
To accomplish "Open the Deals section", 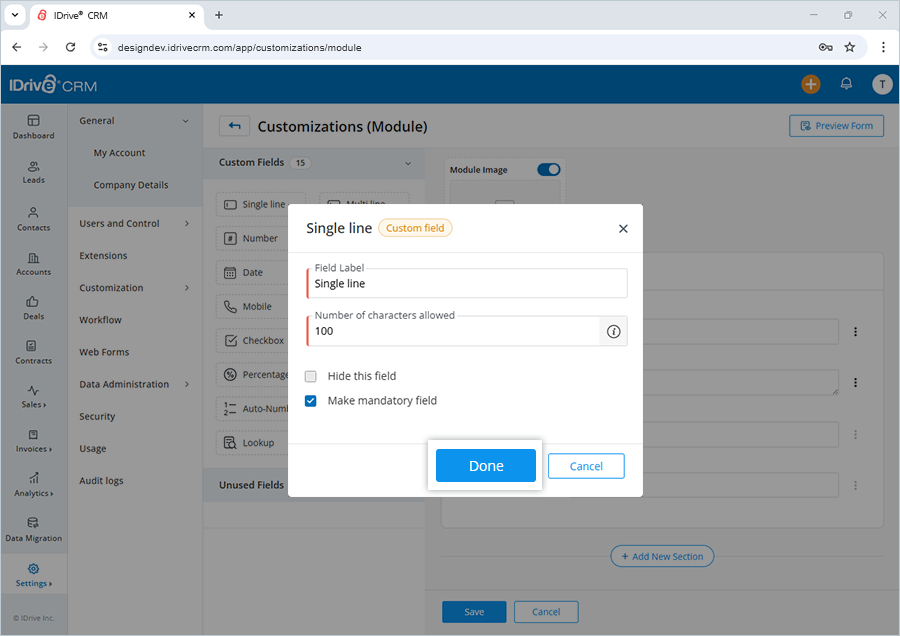I will coord(33,308).
